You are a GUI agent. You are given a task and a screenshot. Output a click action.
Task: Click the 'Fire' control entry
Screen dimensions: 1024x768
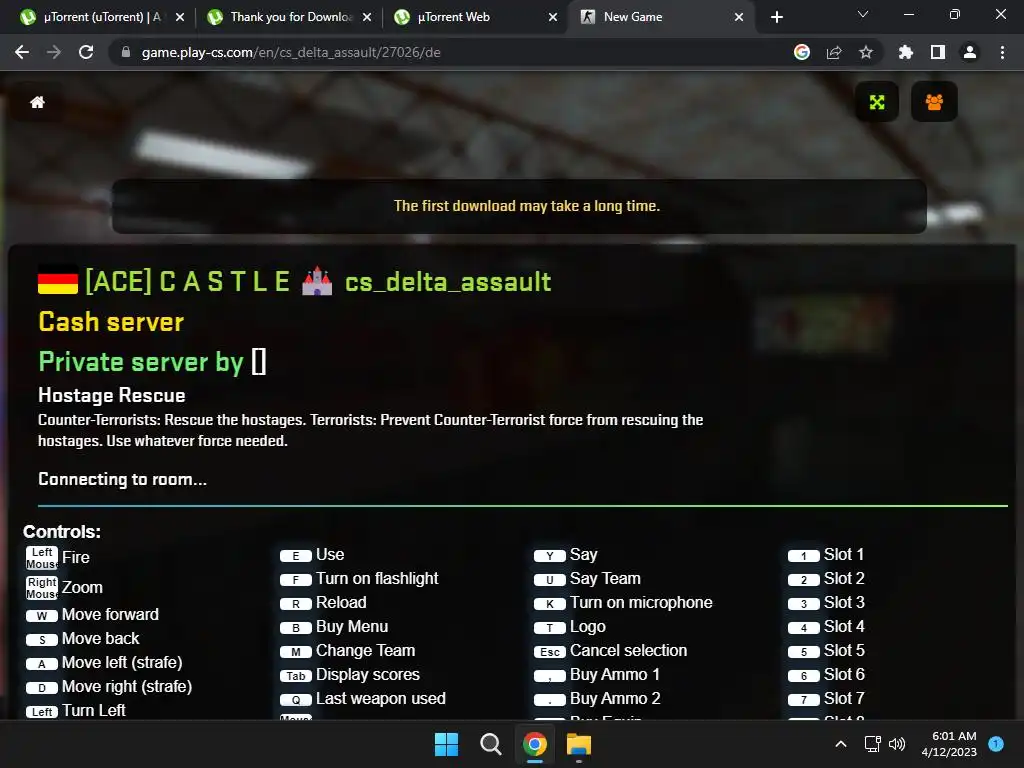[x=57, y=558]
